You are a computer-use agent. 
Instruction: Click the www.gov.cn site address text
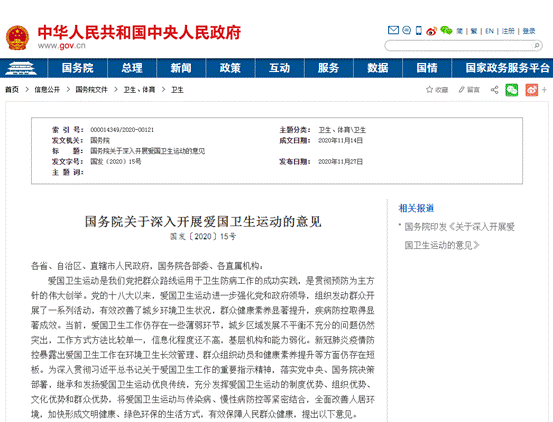pos(62,46)
